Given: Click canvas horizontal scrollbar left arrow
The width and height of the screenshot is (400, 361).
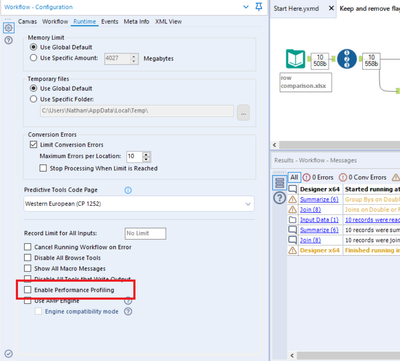Looking at the screenshot, I should click(274, 145).
